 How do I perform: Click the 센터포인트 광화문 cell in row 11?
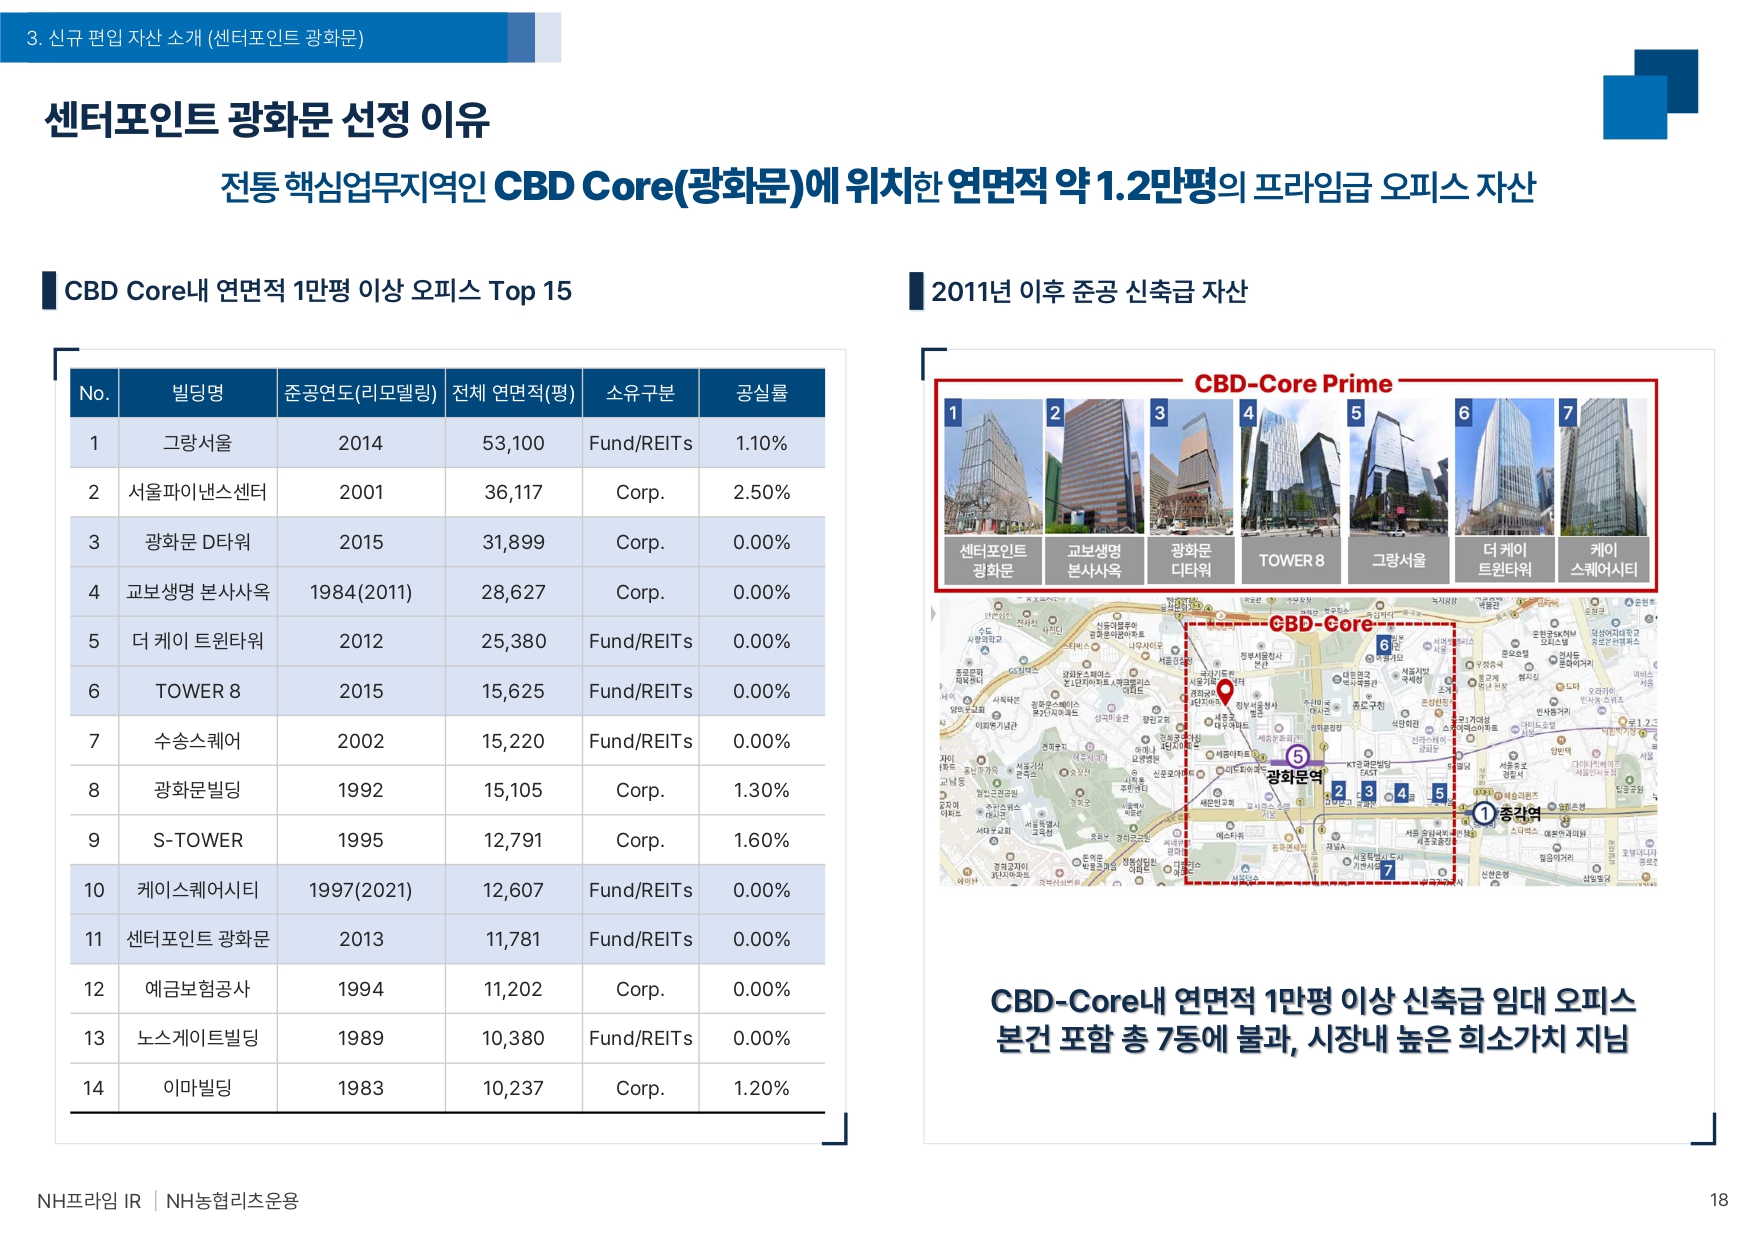(197, 939)
